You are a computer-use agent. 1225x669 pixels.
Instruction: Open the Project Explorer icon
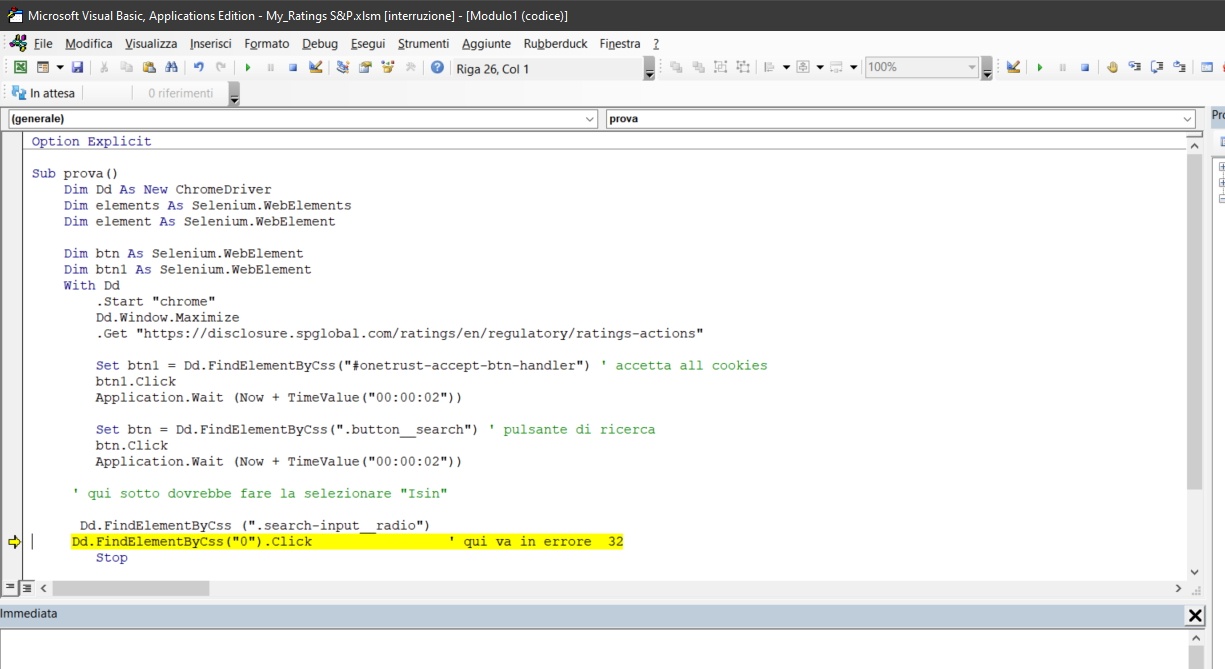[343, 67]
